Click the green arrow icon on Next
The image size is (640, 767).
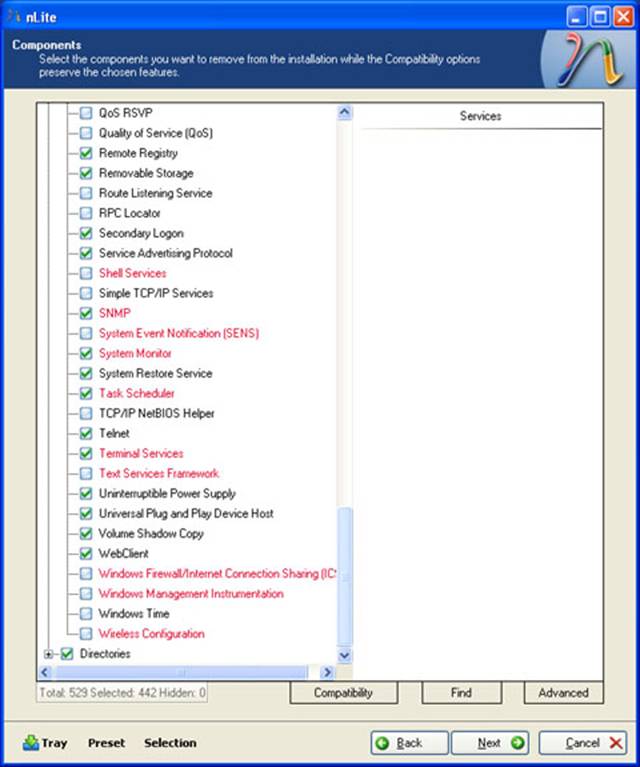[x=517, y=743]
